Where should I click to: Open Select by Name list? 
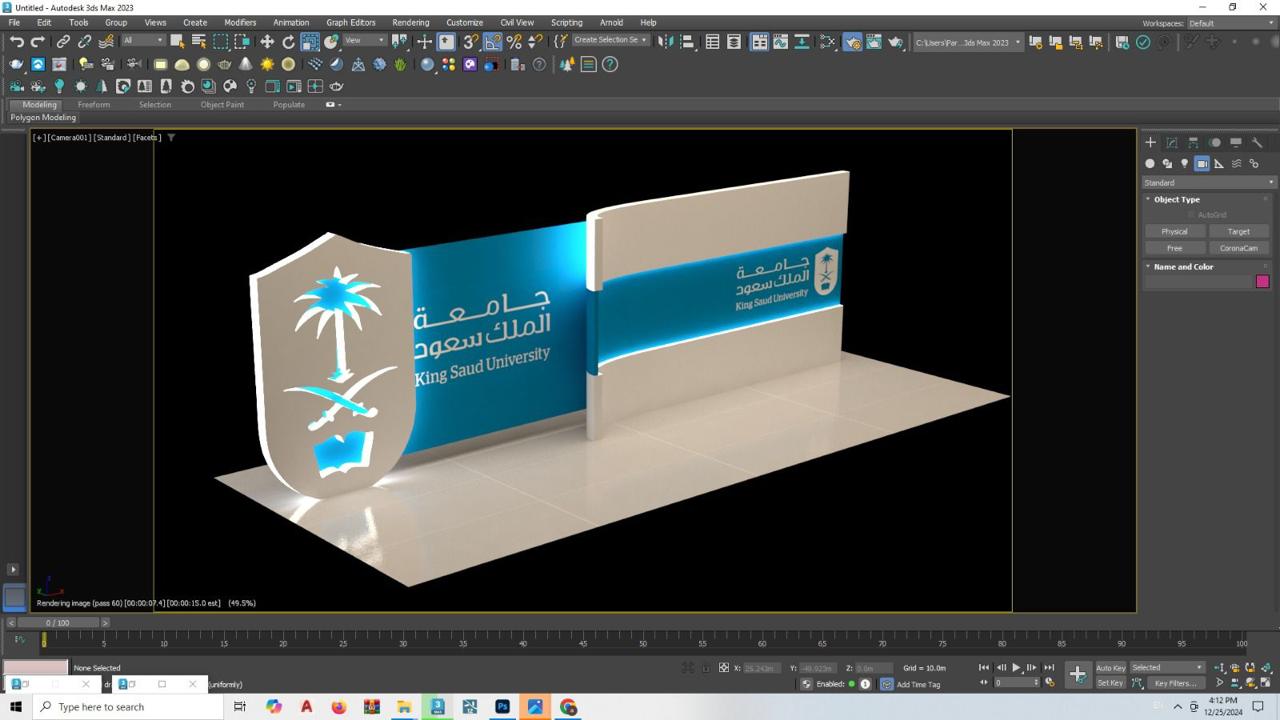pos(199,42)
